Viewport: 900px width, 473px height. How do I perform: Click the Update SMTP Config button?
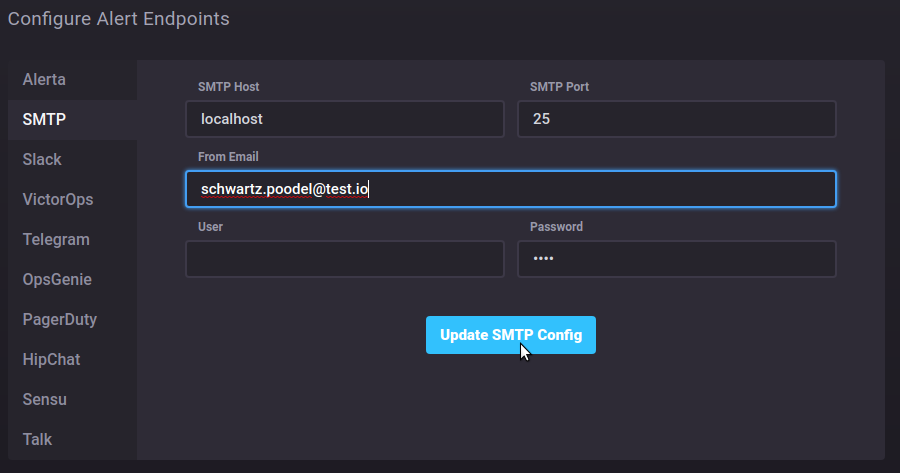click(510, 335)
